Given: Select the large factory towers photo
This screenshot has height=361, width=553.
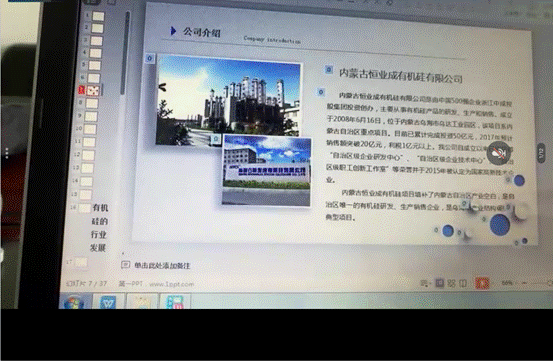Looking at the screenshot, I should point(228,100).
